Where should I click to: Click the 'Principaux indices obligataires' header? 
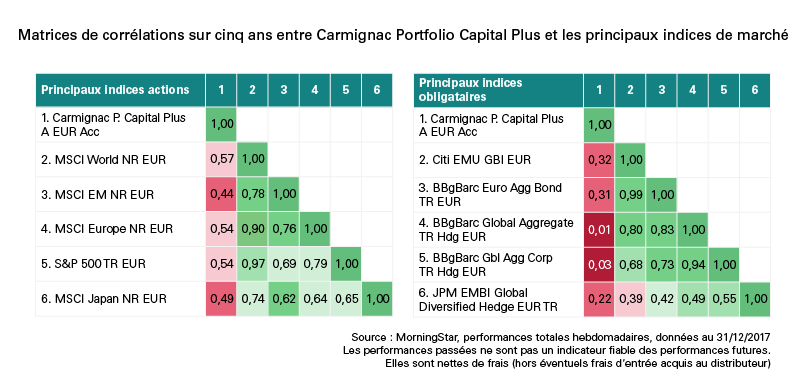coord(470,90)
